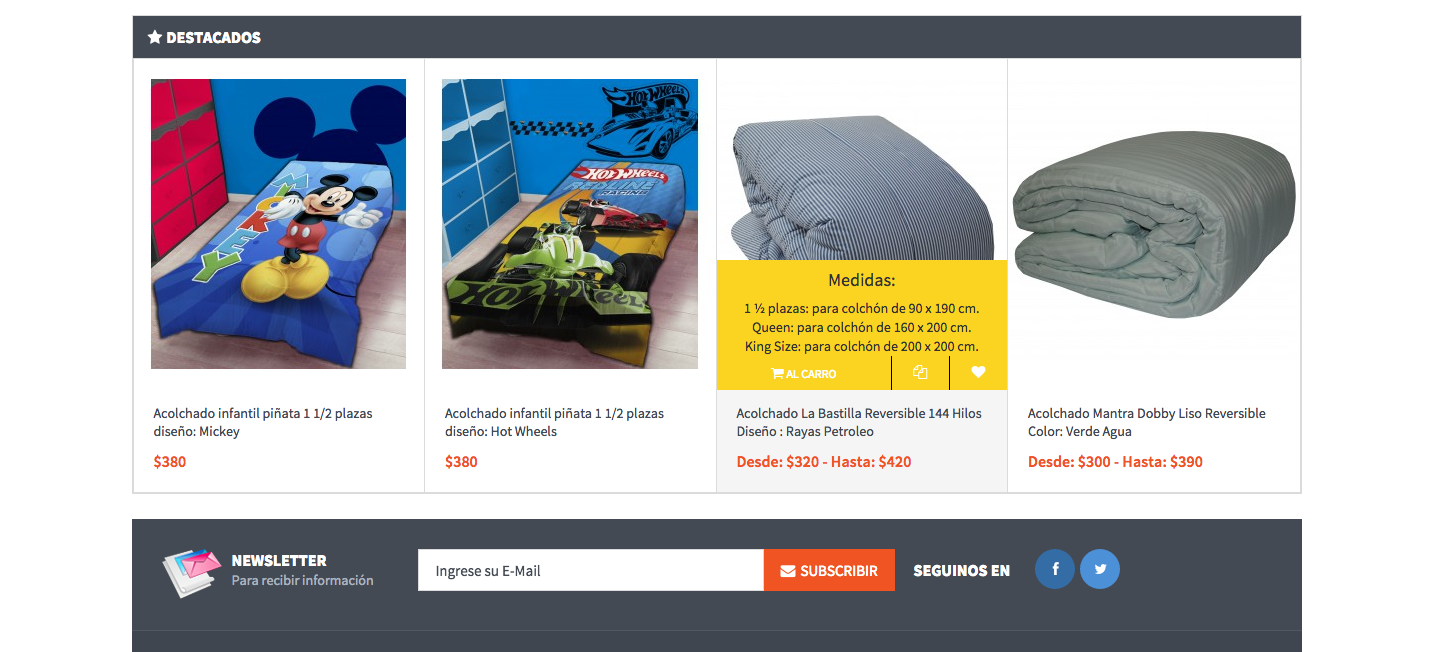Click the compare icon on Bastilla product

tap(920, 373)
